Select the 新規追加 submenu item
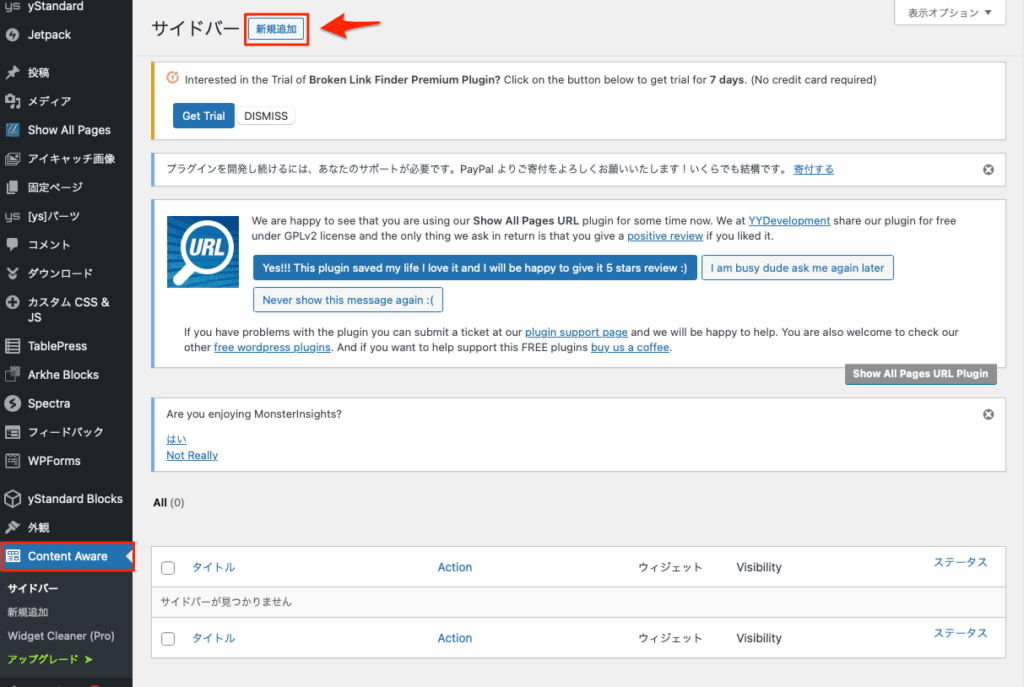This screenshot has width=1024, height=687. tap(28, 613)
